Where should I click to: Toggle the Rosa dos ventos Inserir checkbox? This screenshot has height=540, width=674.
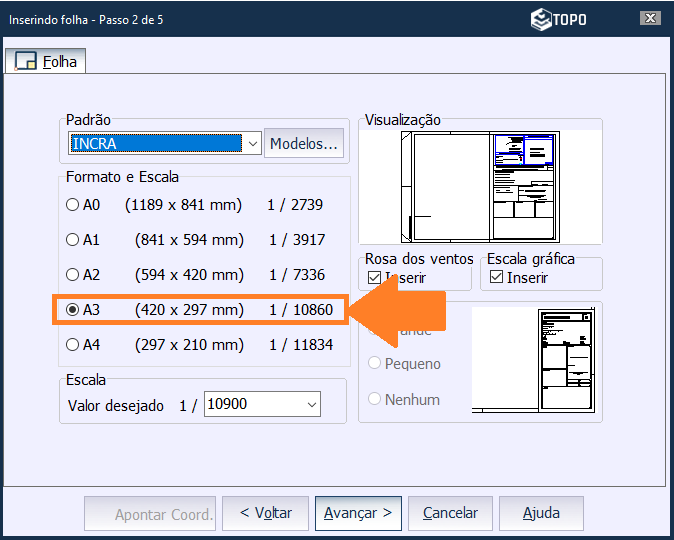[374, 277]
